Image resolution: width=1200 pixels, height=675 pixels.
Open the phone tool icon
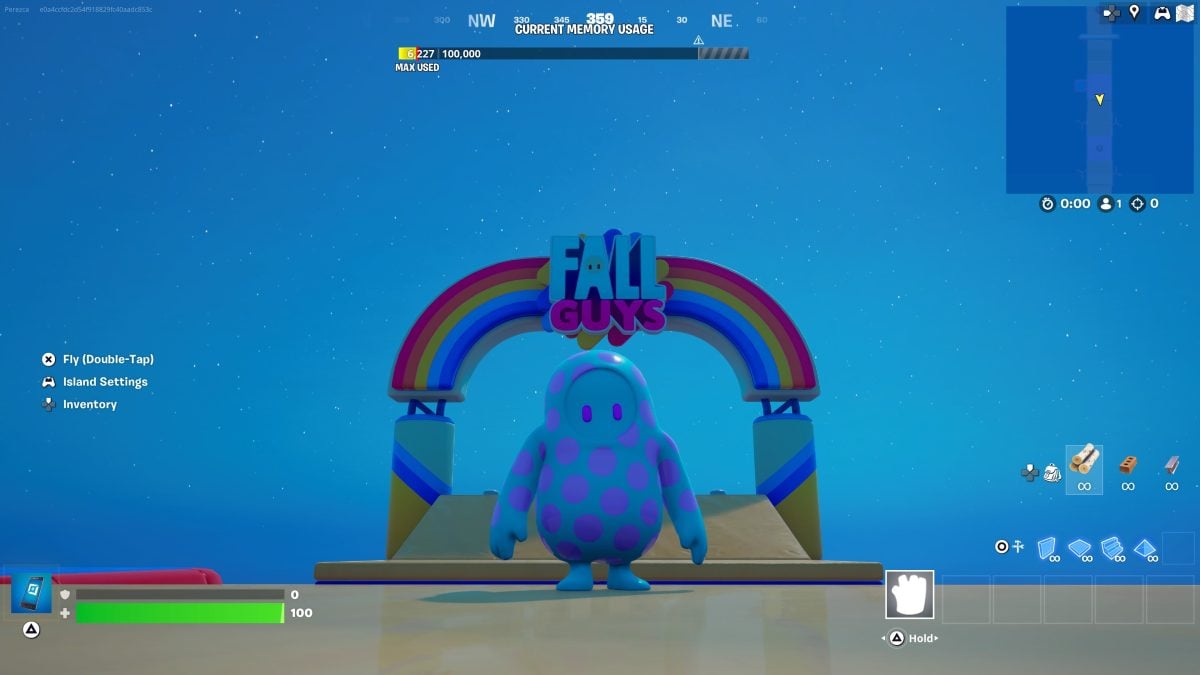pos(31,593)
